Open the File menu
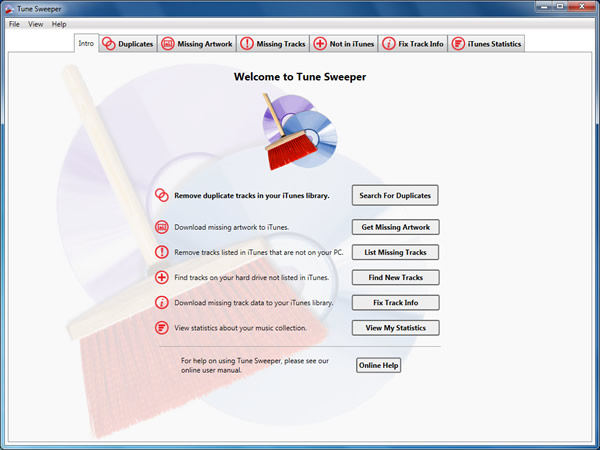 (14, 24)
